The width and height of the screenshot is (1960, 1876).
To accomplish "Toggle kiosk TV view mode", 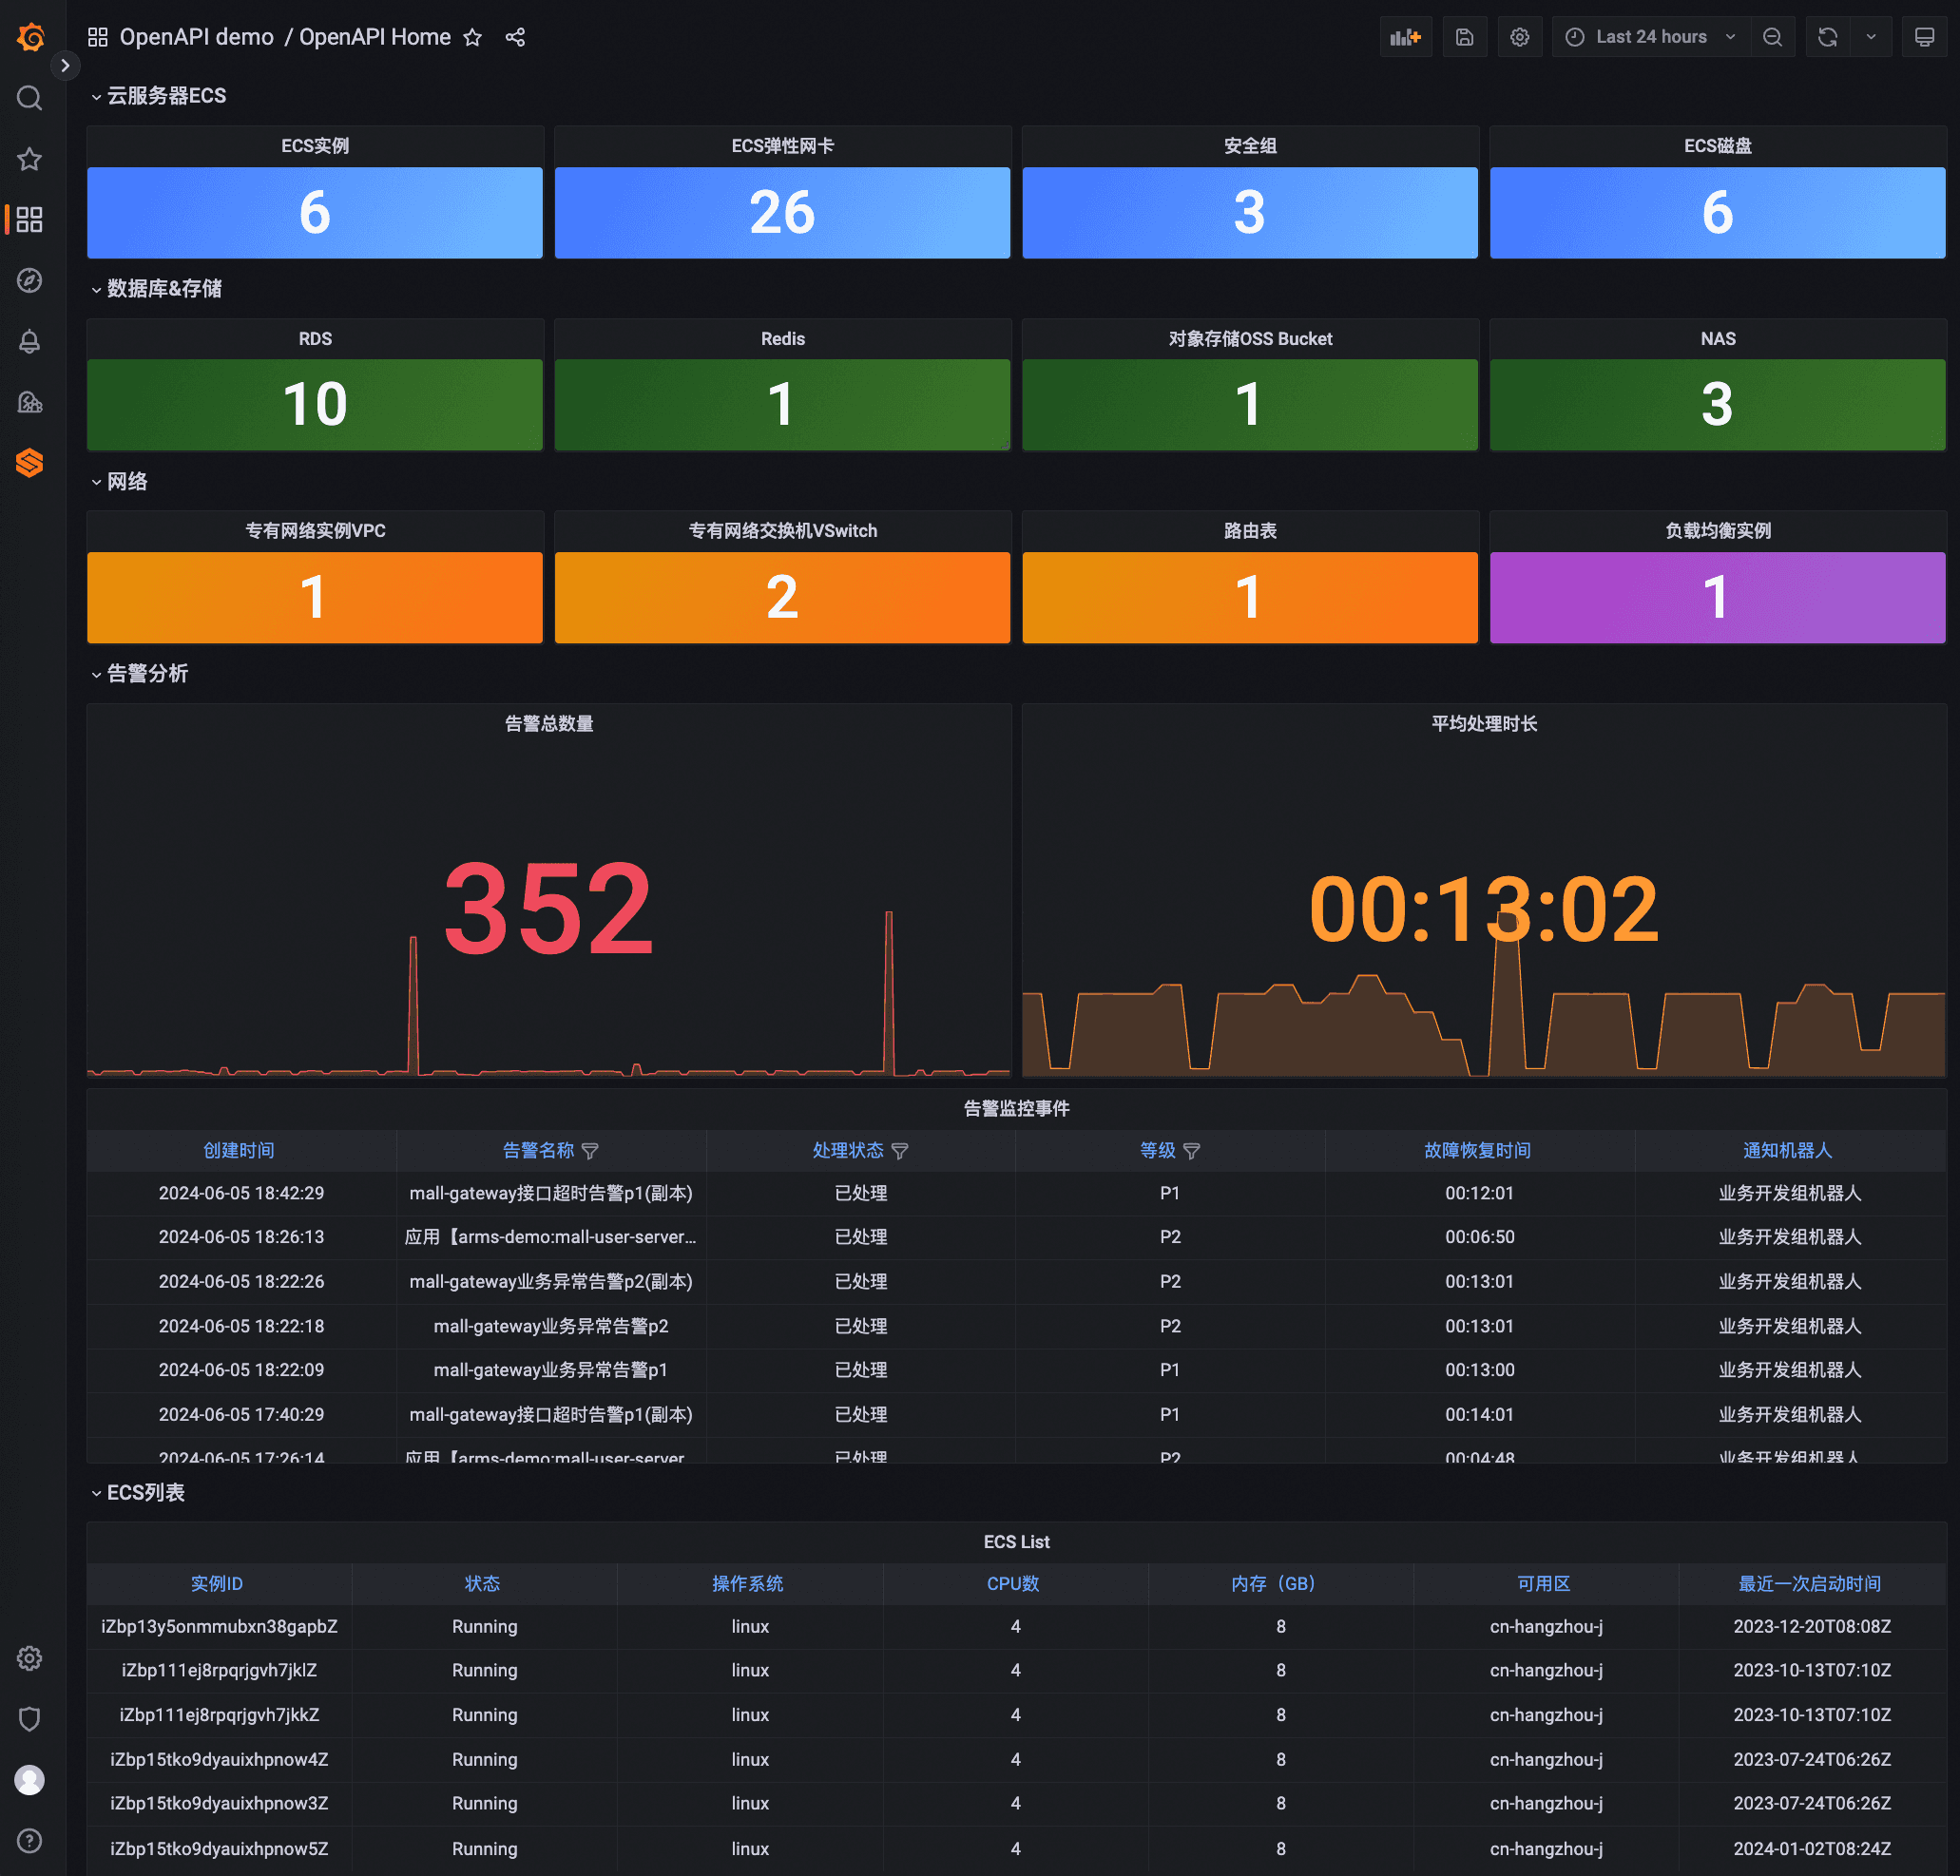I will [x=1924, y=37].
